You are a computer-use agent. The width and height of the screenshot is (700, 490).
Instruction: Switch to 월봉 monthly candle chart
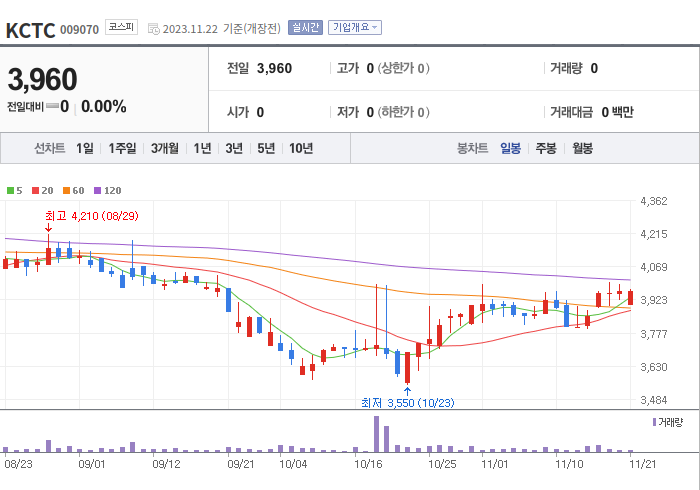point(583,148)
